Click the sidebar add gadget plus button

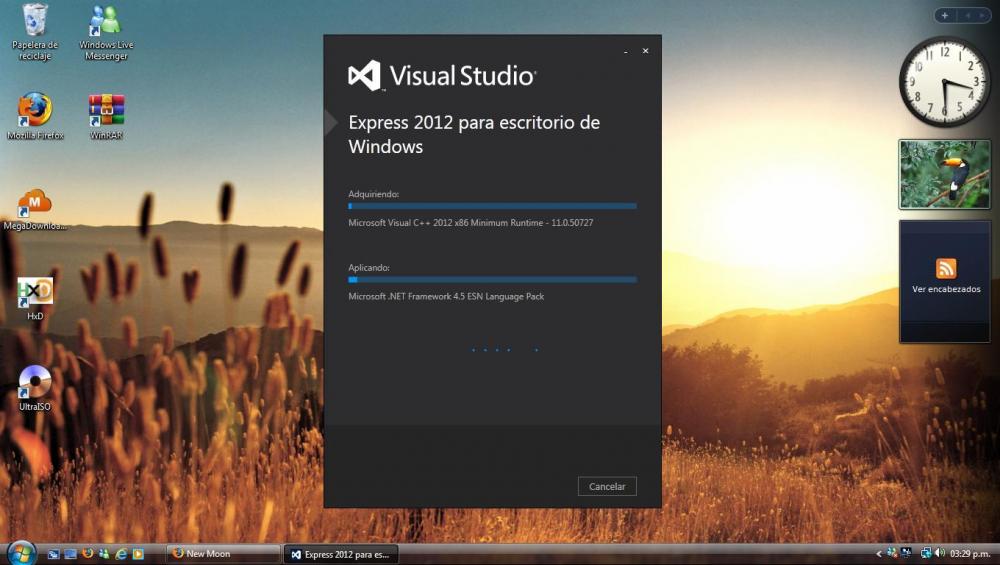[x=945, y=15]
